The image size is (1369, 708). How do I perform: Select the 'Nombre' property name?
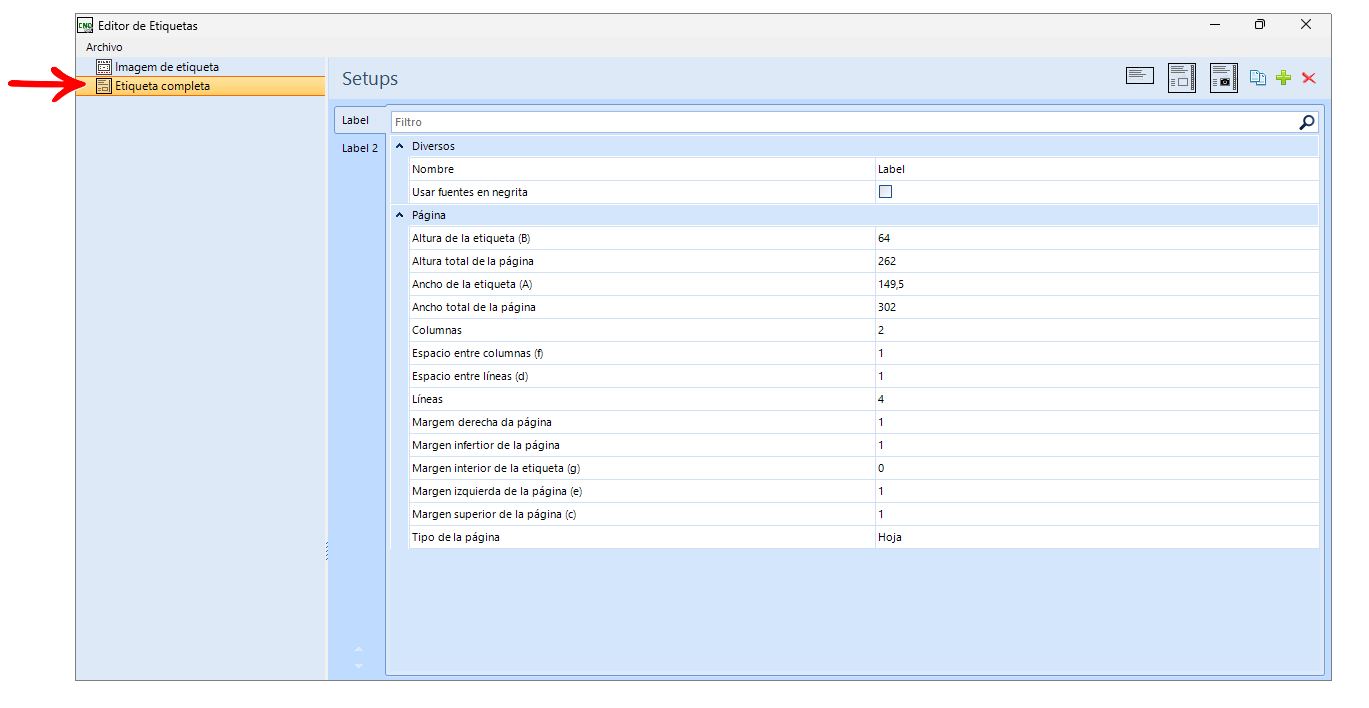coord(433,169)
